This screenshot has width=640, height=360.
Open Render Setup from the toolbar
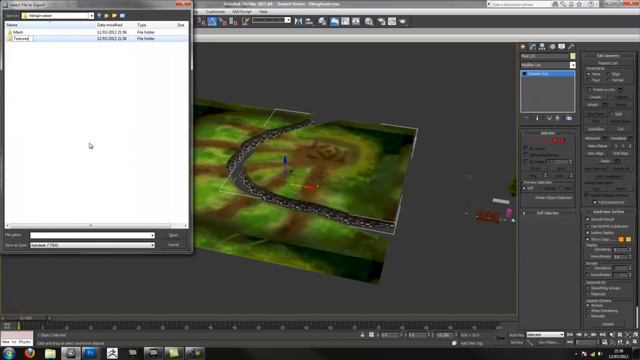[381, 21]
